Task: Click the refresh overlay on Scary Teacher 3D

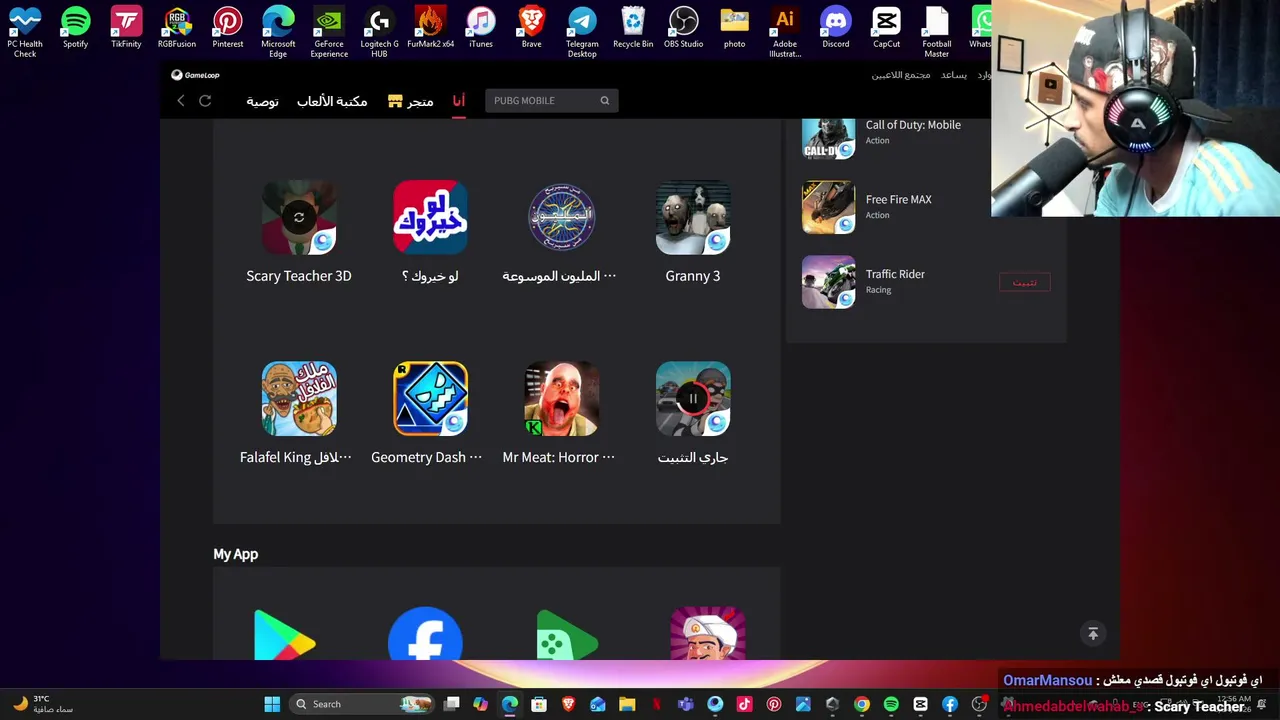Action: [x=299, y=217]
